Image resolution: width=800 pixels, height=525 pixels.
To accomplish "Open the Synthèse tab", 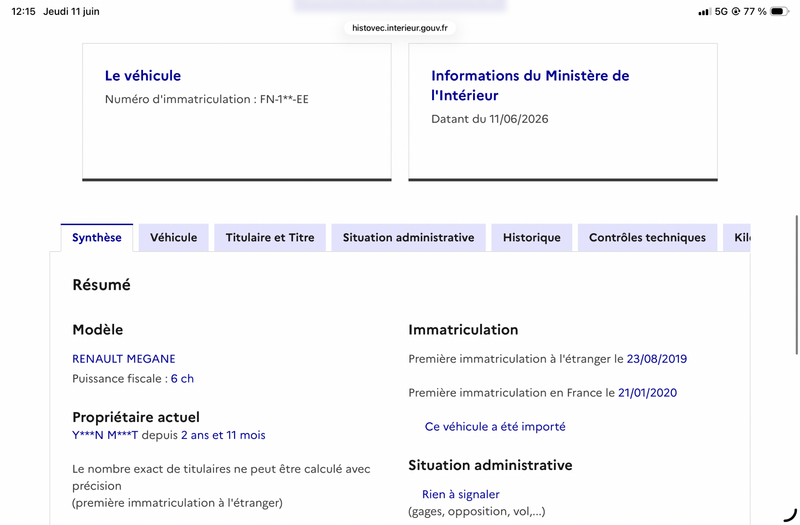I will (x=96, y=238).
